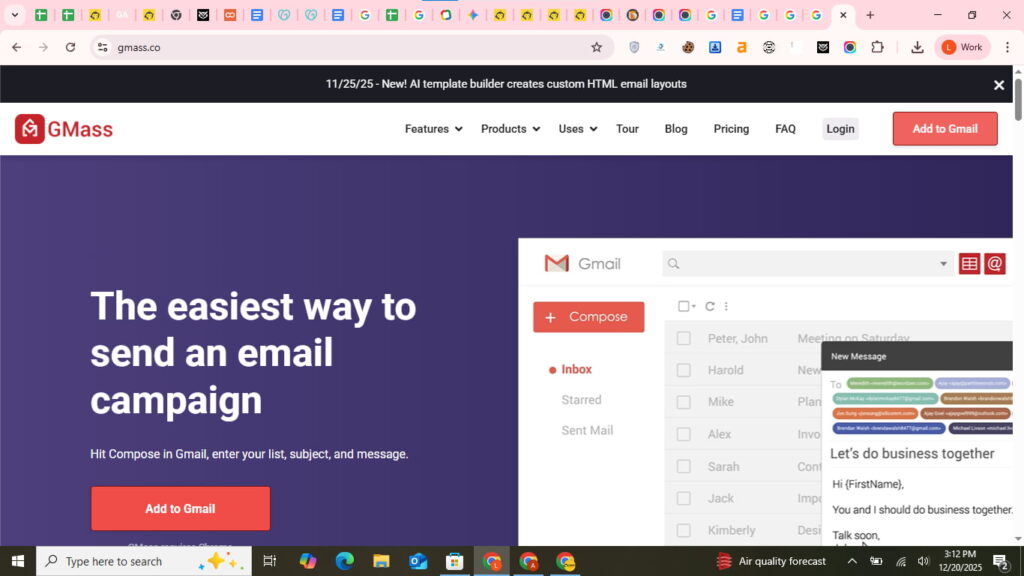The width and height of the screenshot is (1024, 576).
Task: Tick the checkbox next to Harold
Action: (684, 370)
